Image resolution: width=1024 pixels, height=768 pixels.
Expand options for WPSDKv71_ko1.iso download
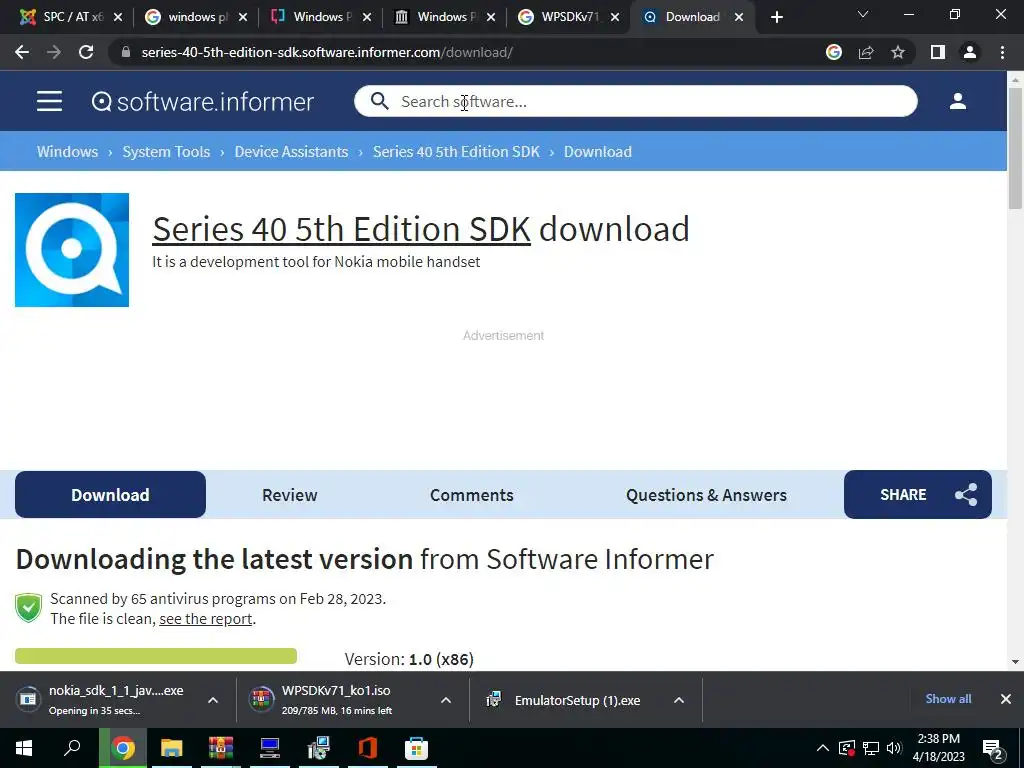point(446,699)
